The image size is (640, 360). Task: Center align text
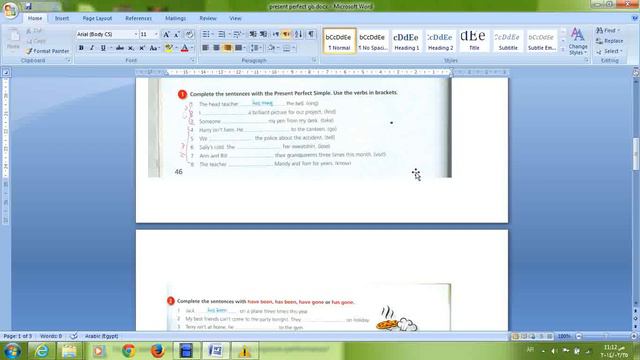(x=216, y=48)
